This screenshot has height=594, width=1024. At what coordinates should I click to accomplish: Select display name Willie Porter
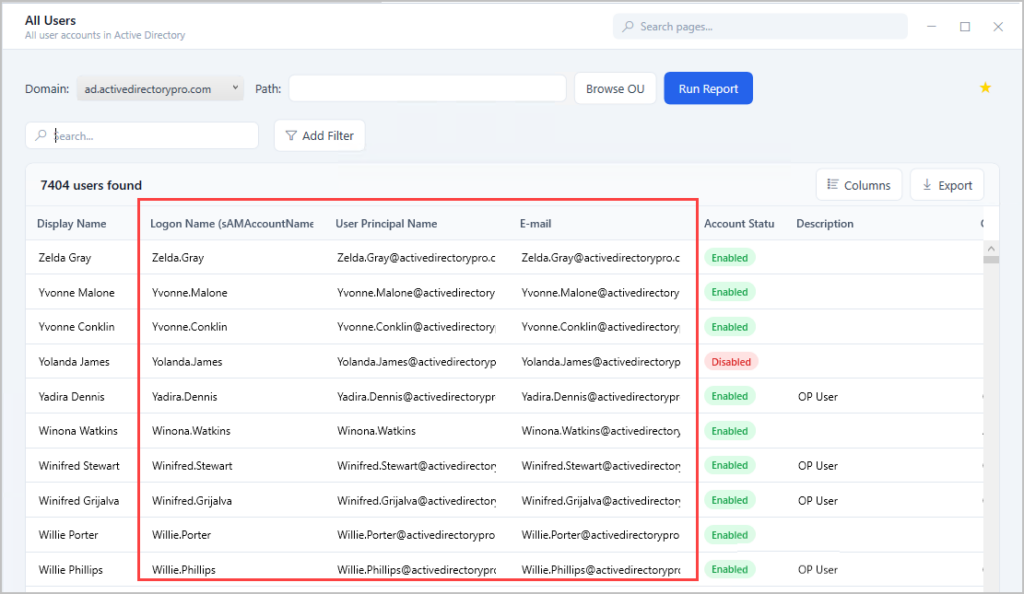(x=68, y=535)
